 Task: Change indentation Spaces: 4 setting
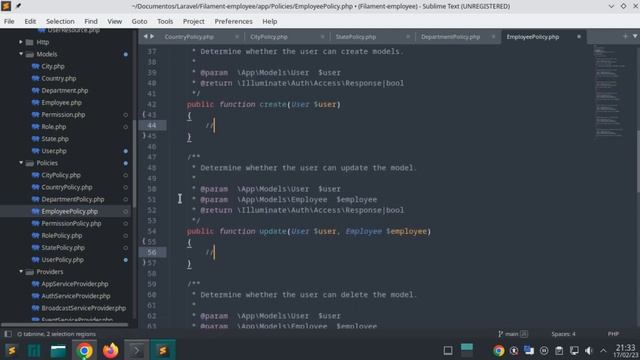click(563, 334)
